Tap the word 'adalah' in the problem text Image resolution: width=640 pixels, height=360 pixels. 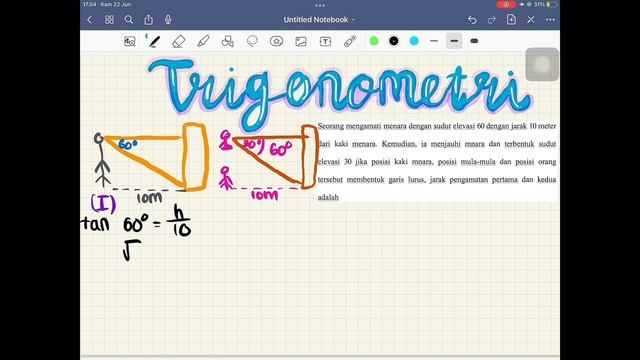tap(328, 197)
